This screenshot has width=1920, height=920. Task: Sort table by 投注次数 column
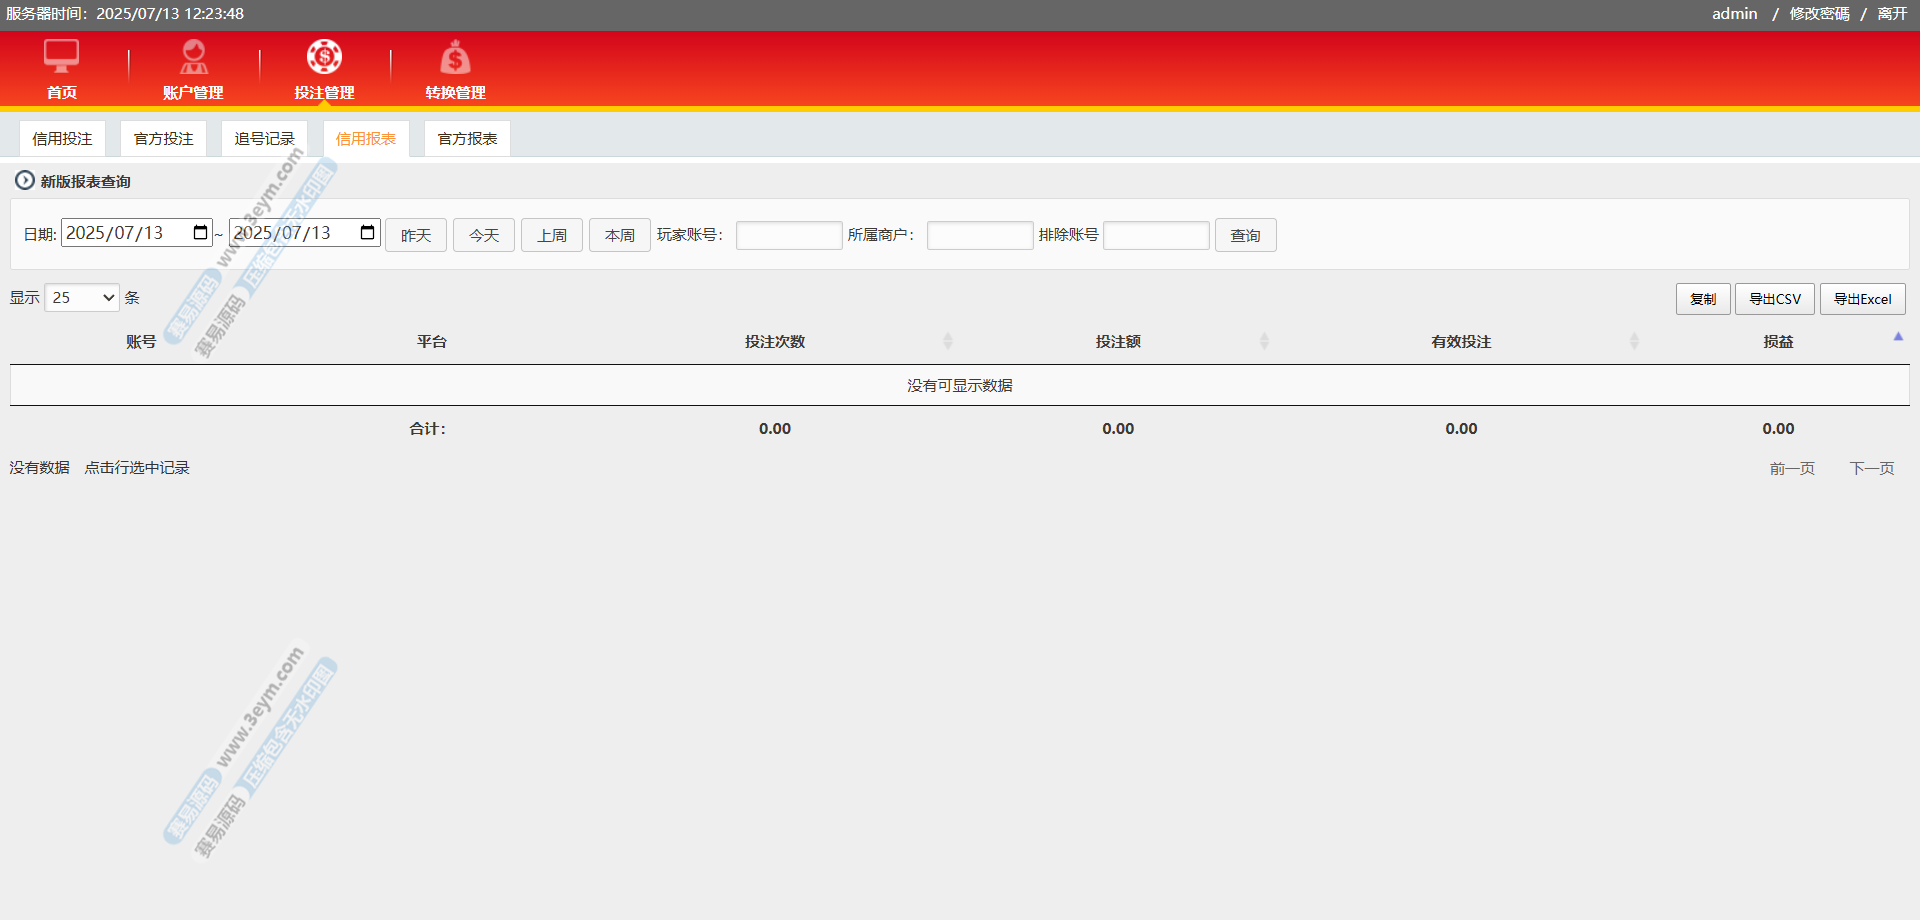tap(947, 342)
